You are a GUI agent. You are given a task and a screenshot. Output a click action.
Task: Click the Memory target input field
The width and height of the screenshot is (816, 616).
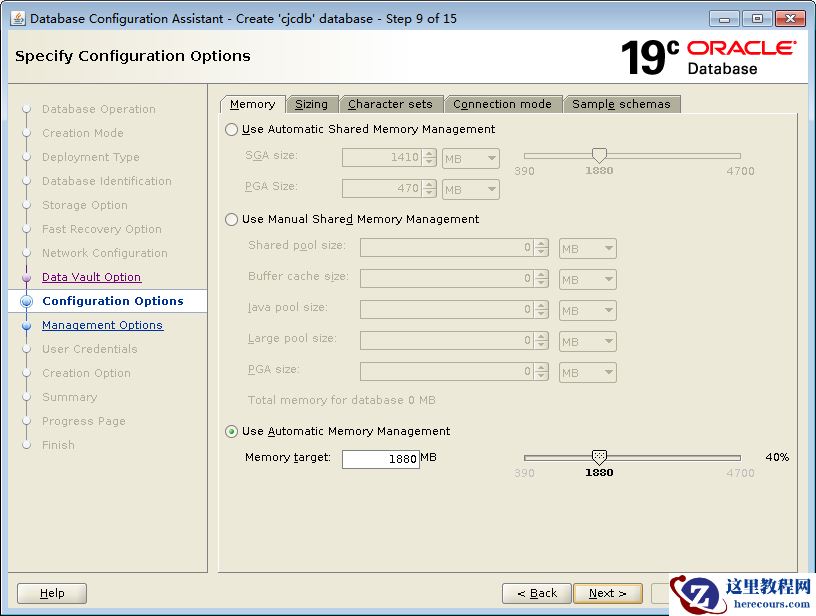(380, 459)
